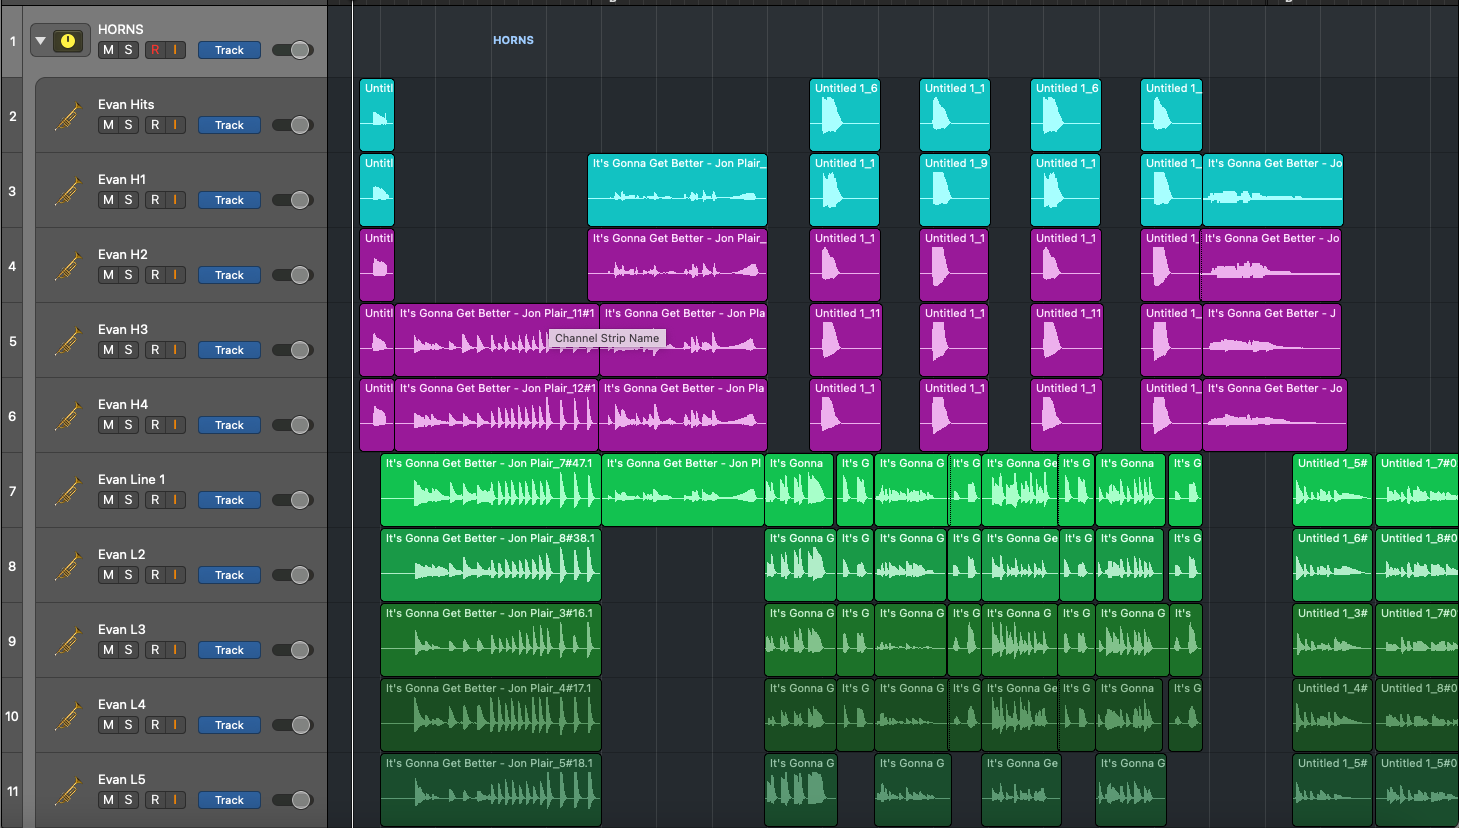This screenshot has height=828, width=1459.
Task: Select region It's Gonna Get Better - Jon Plair_8#38.1
Action: [x=490, y=564]
